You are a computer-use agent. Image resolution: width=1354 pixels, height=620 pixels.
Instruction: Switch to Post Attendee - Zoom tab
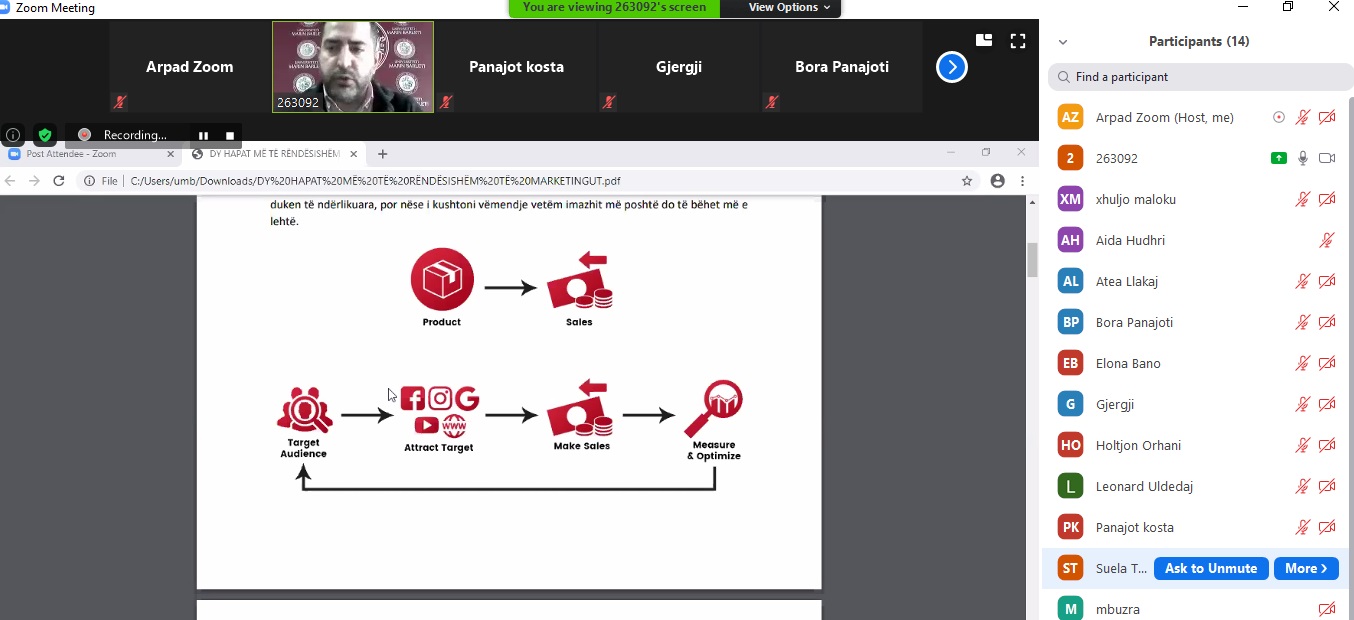coord(85,154)
